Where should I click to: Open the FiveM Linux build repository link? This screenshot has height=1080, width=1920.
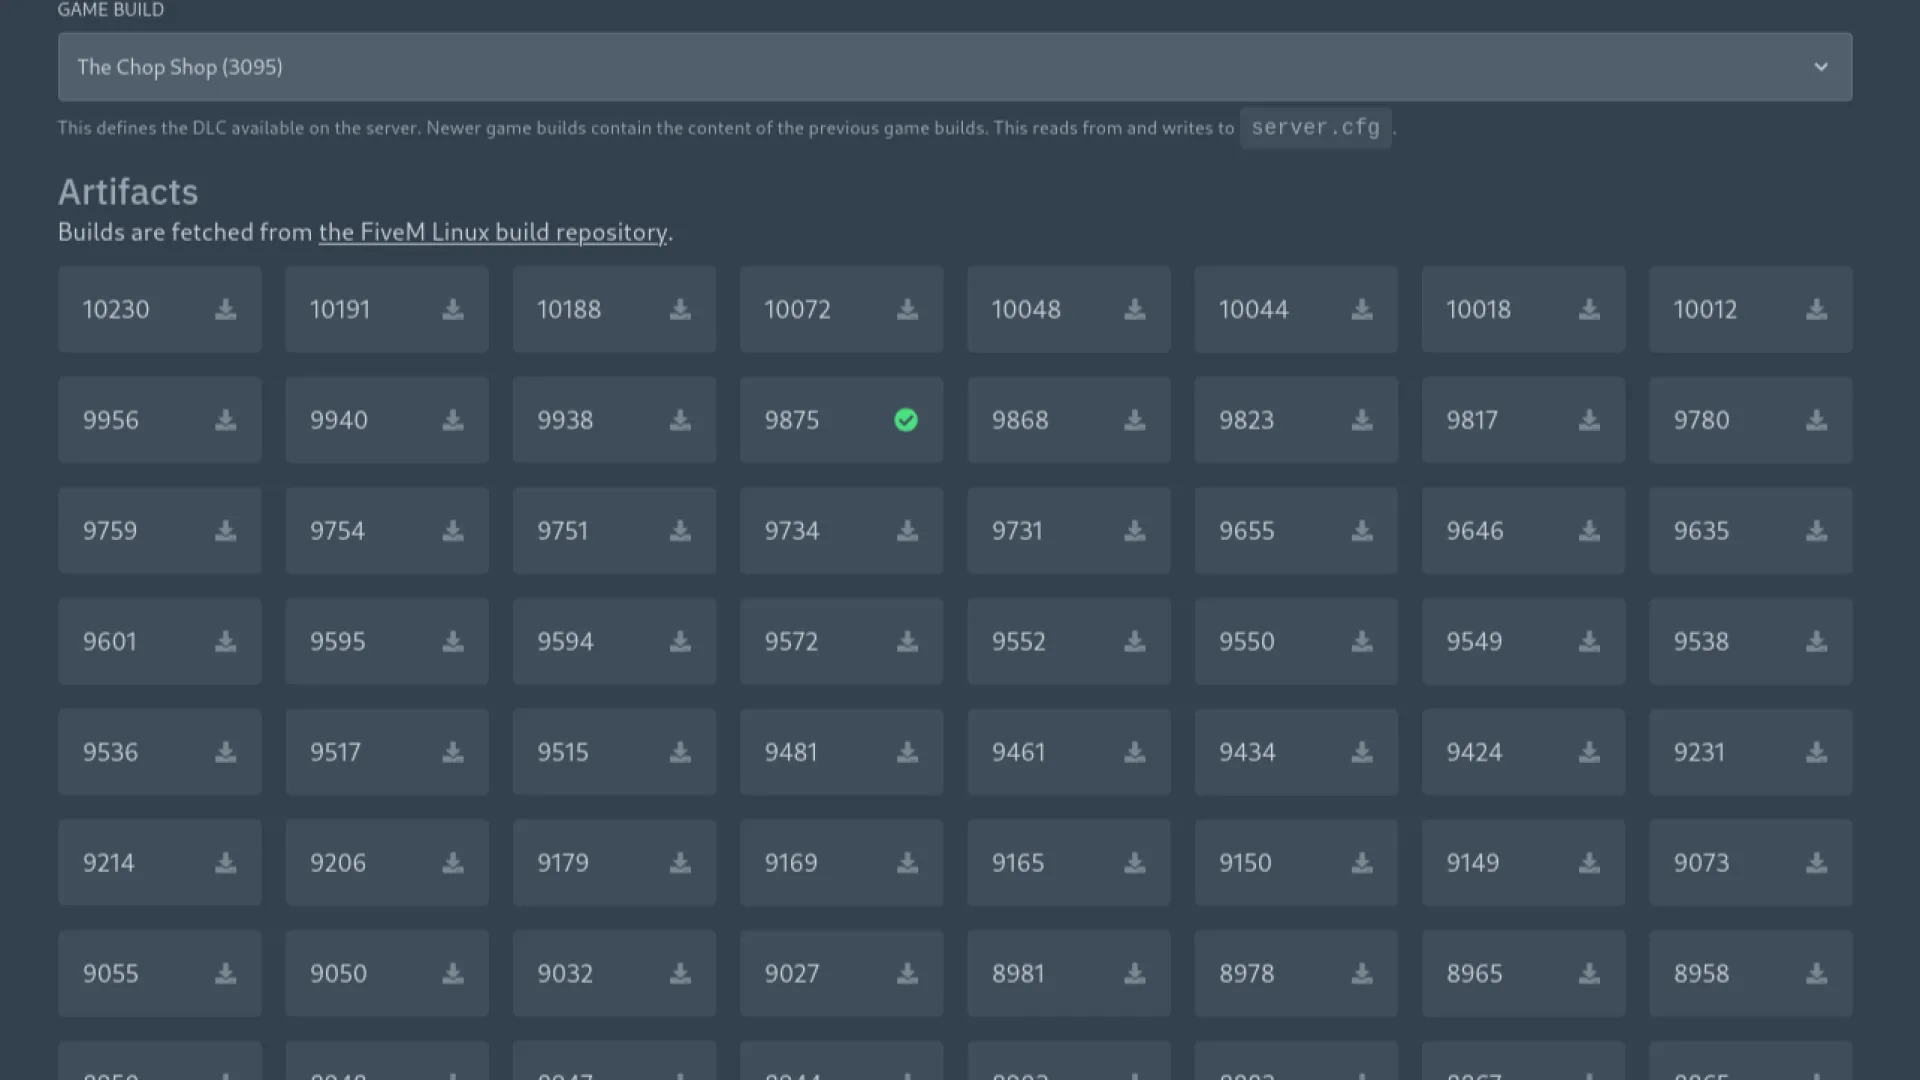tap(492, 232)
